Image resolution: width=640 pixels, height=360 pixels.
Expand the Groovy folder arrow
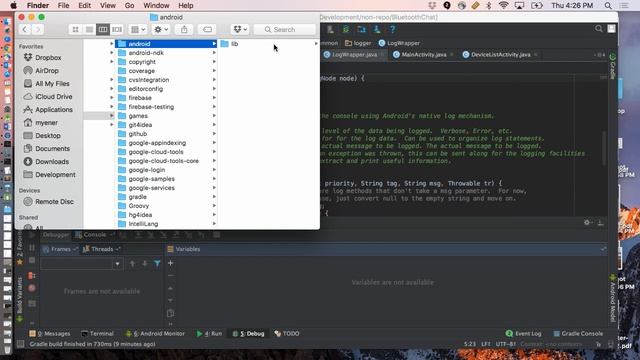(x=214, y=206)
